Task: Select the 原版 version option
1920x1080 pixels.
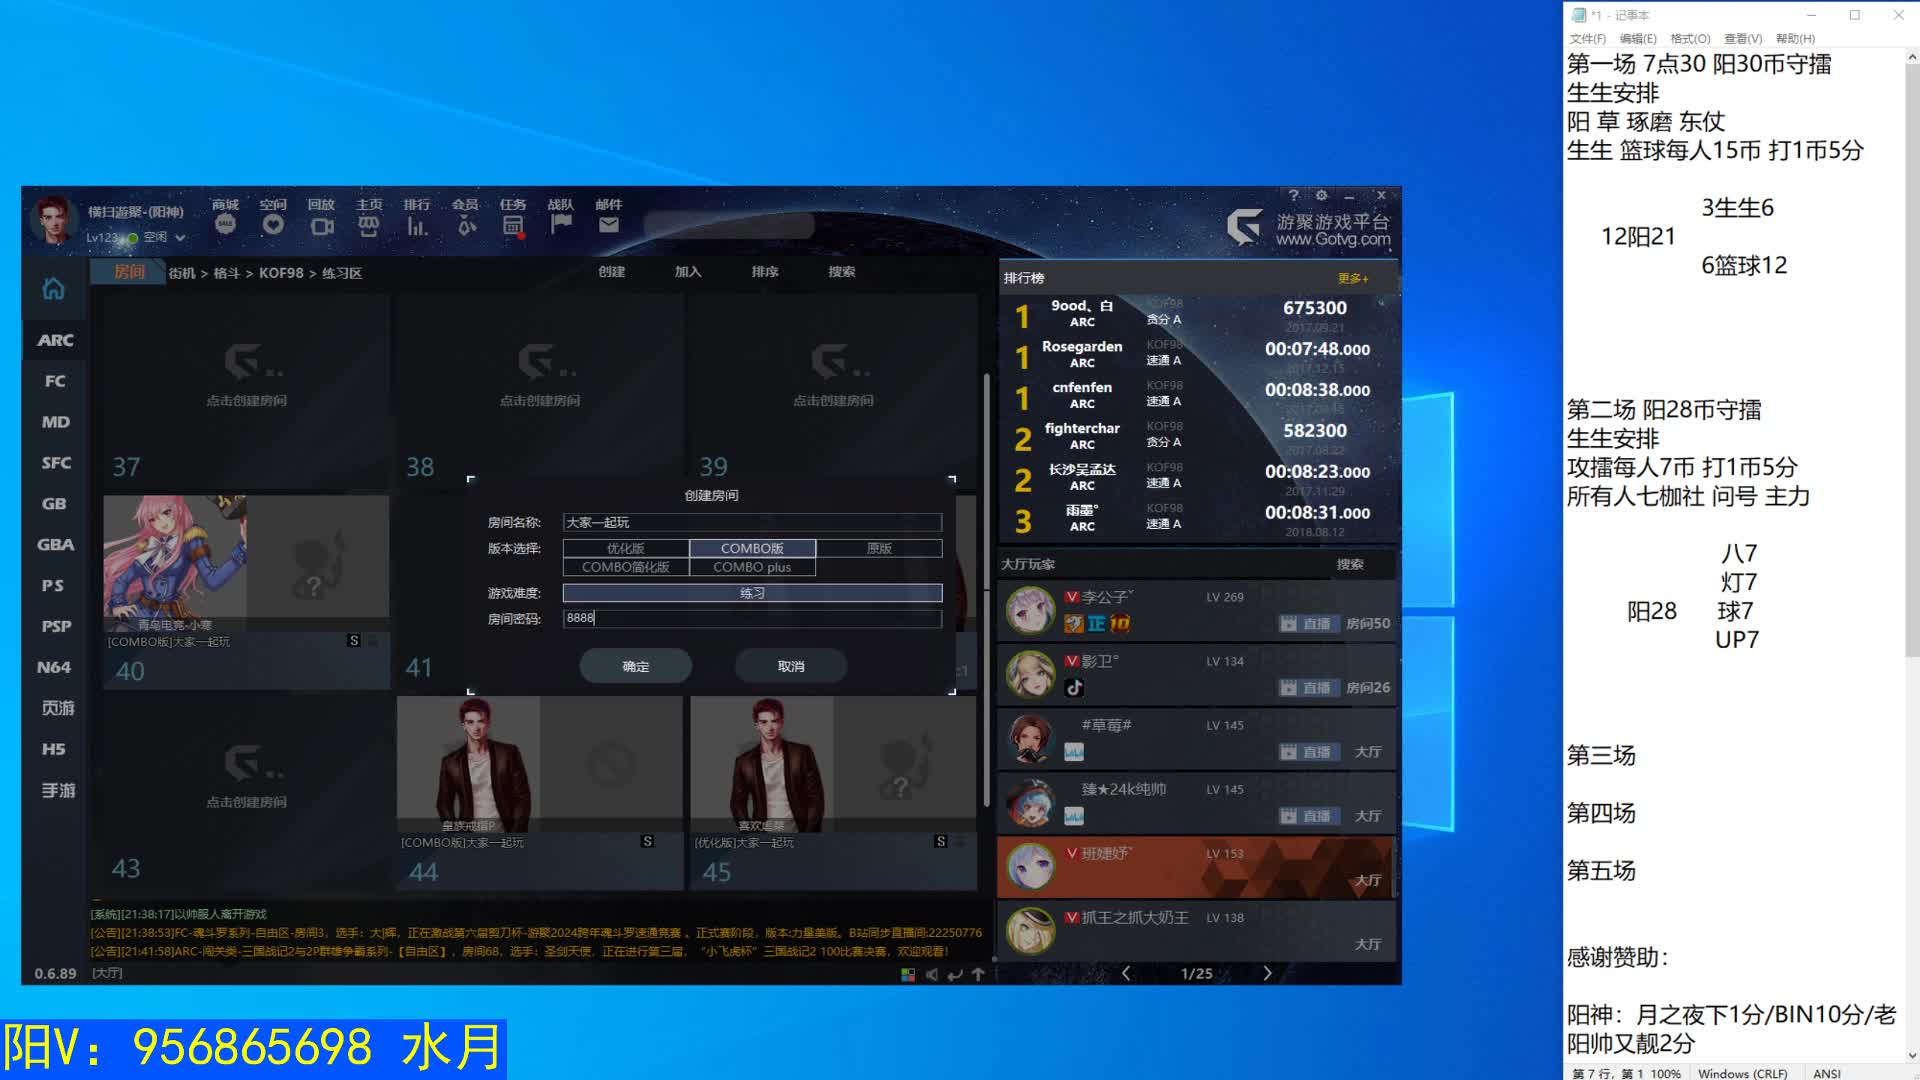Action: (878, 548)
